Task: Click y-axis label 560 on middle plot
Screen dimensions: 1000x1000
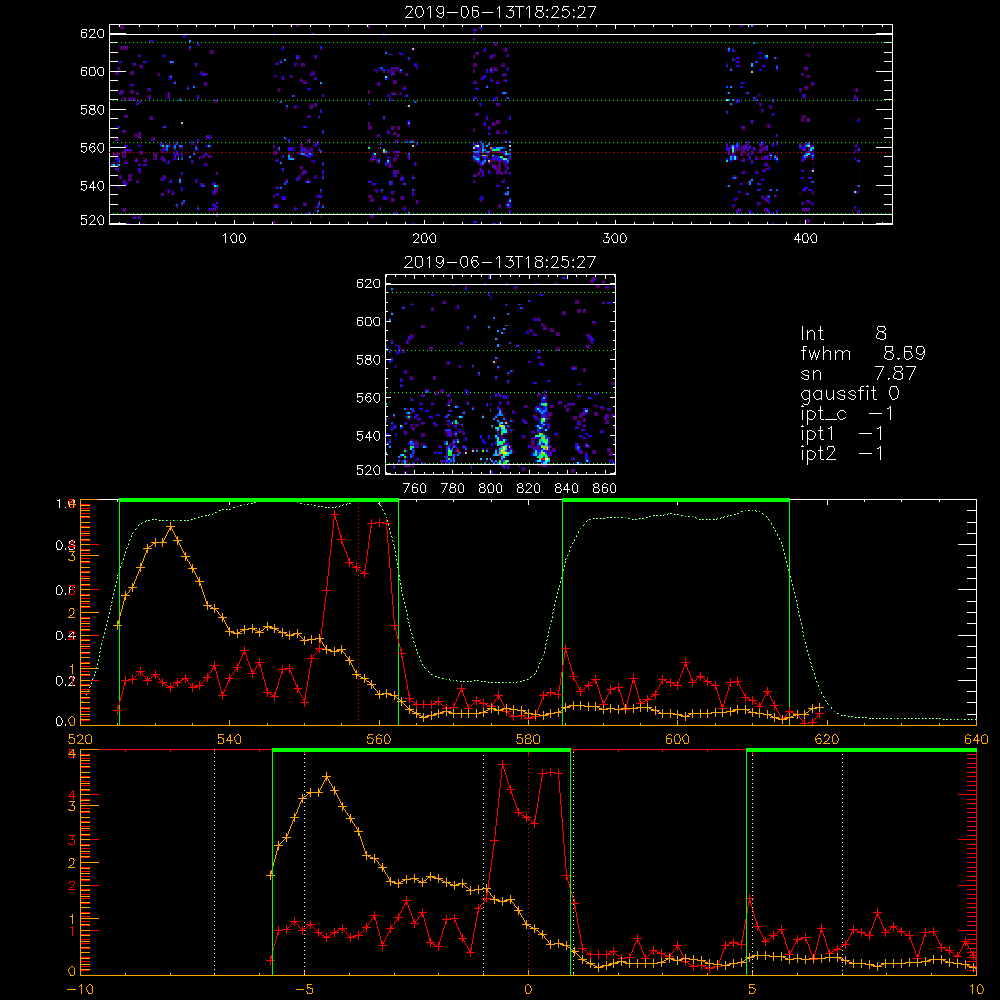Action: pyautogui.click(x=369, y=397)
